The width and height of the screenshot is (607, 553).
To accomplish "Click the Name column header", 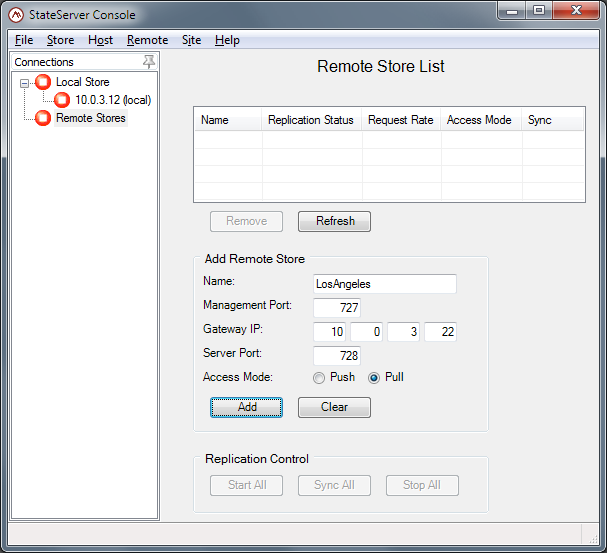I will pyautogui.click(x=228, y=120).
